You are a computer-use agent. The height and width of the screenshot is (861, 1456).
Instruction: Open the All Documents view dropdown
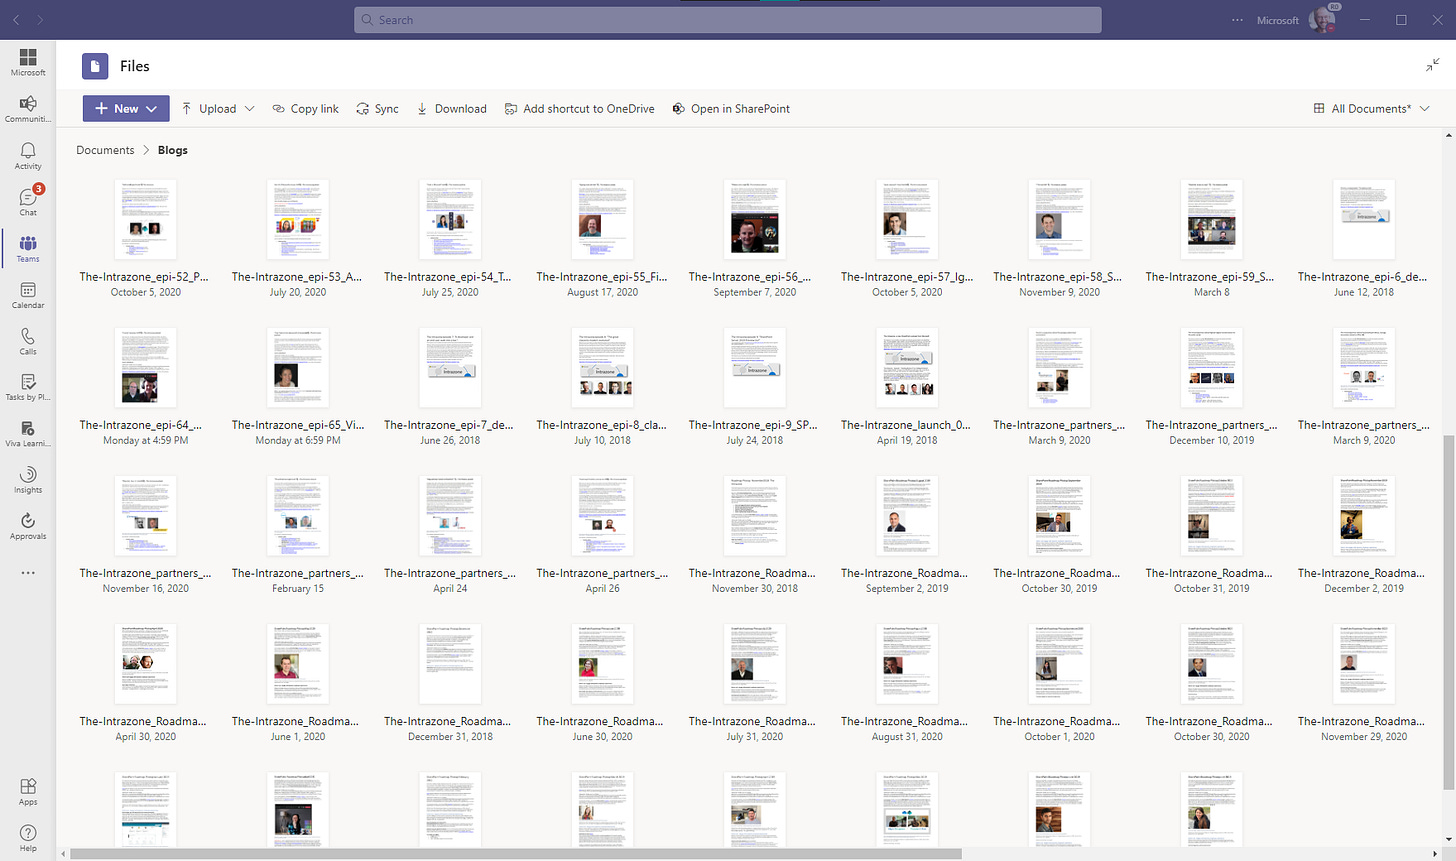1372,108
